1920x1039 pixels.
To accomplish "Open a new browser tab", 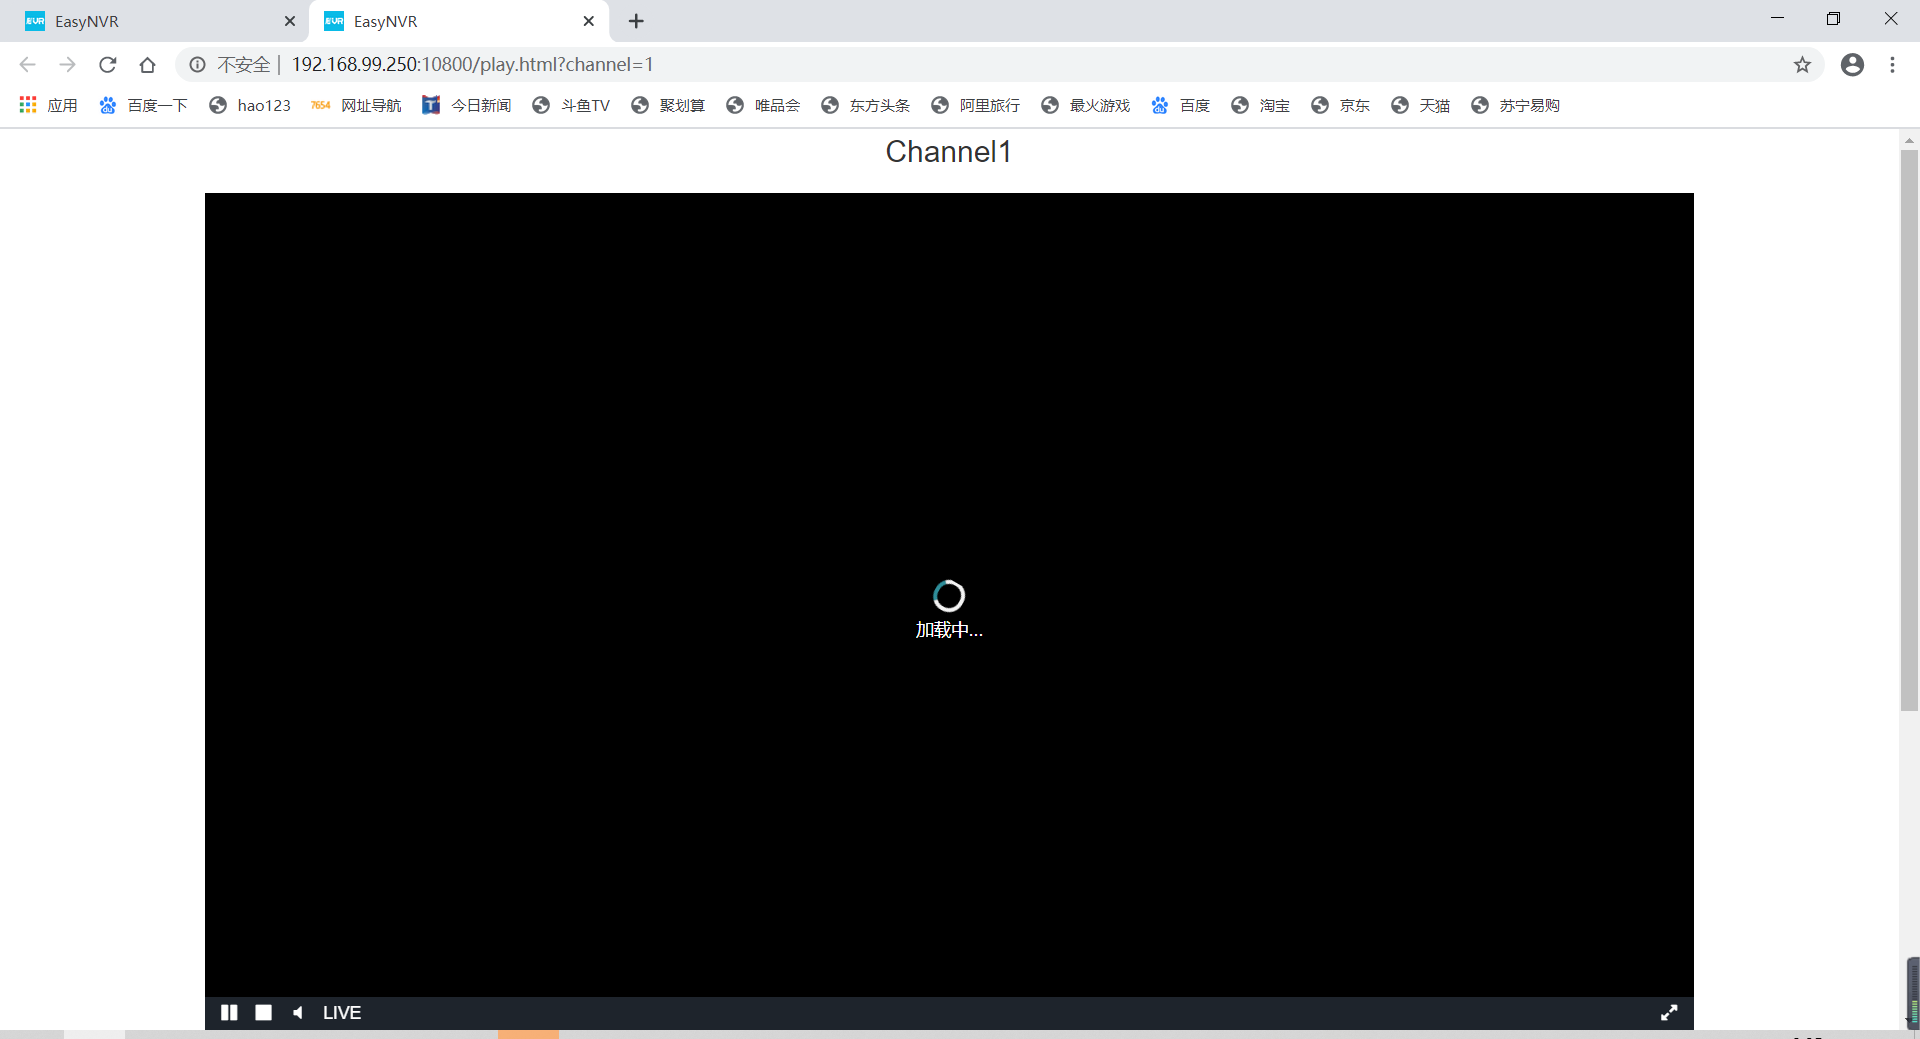I will pos(636,21).
